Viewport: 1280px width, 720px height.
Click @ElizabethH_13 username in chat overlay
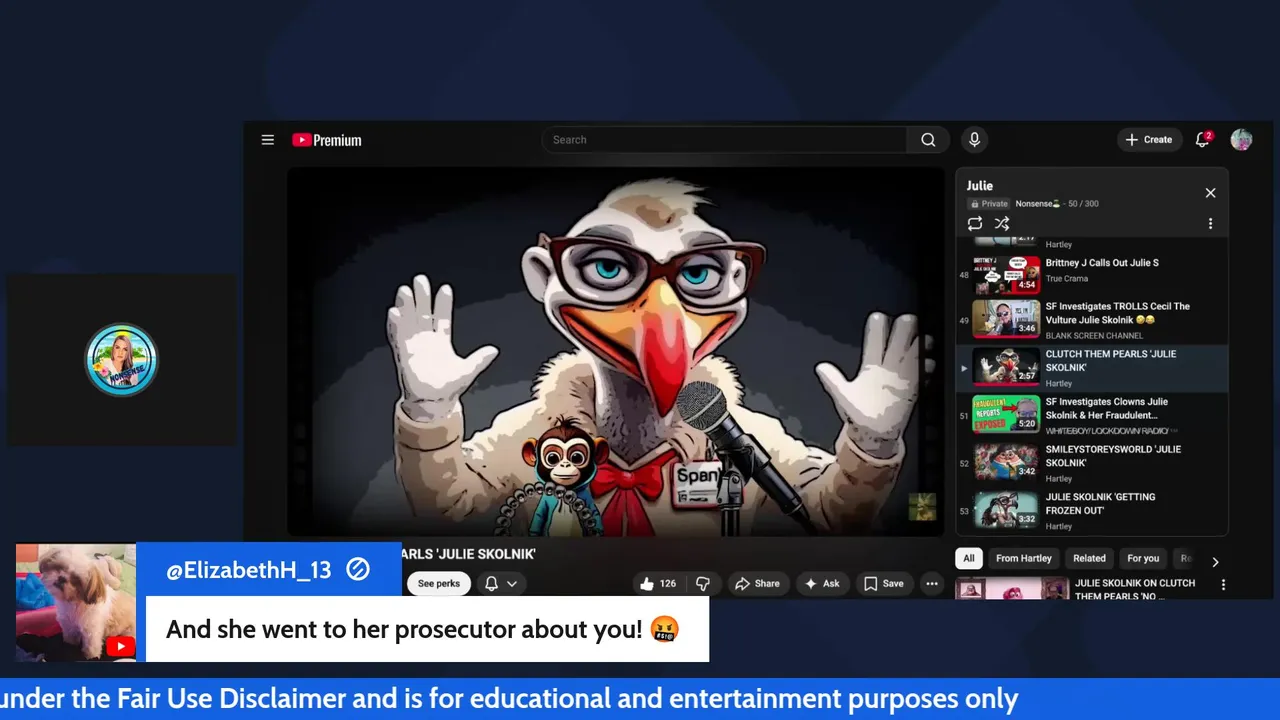click(248, 570)
